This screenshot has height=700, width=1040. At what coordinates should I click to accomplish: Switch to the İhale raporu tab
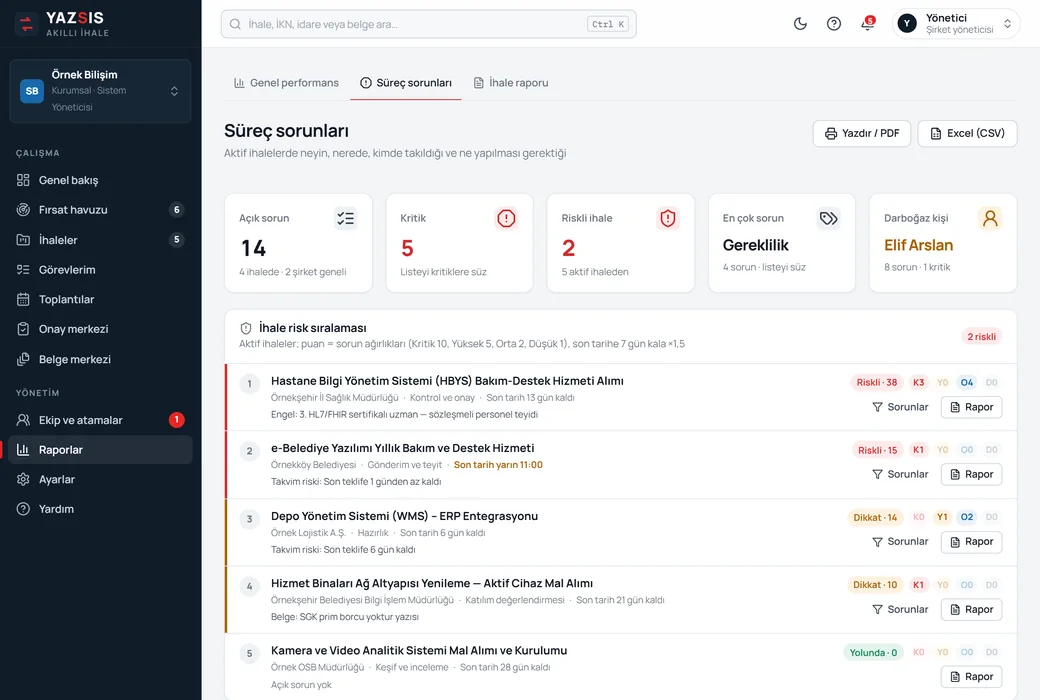[x=511, y=83]
